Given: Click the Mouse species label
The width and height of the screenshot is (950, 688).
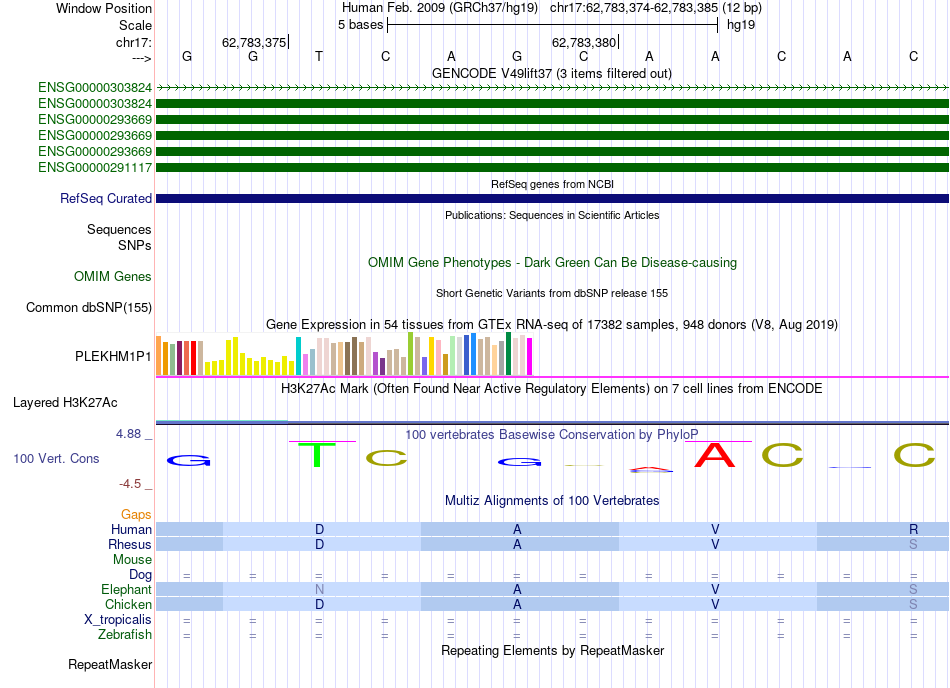Looking at the screenshot, I should click(x=132, y=560).
